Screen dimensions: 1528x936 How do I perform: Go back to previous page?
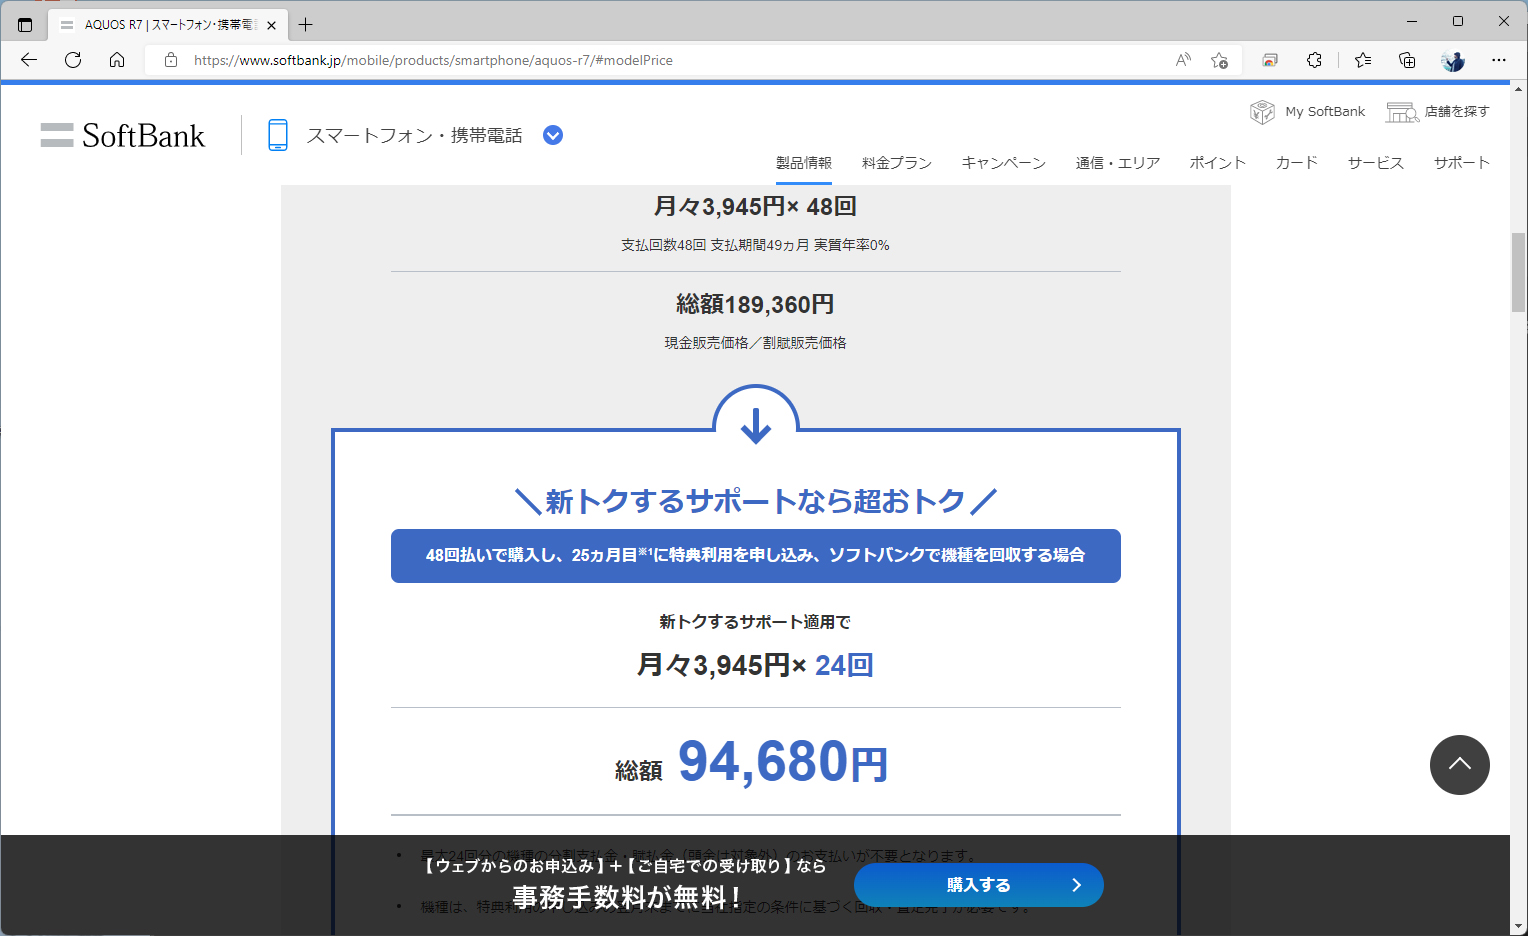pyautogui.click(x=29, y=60)
